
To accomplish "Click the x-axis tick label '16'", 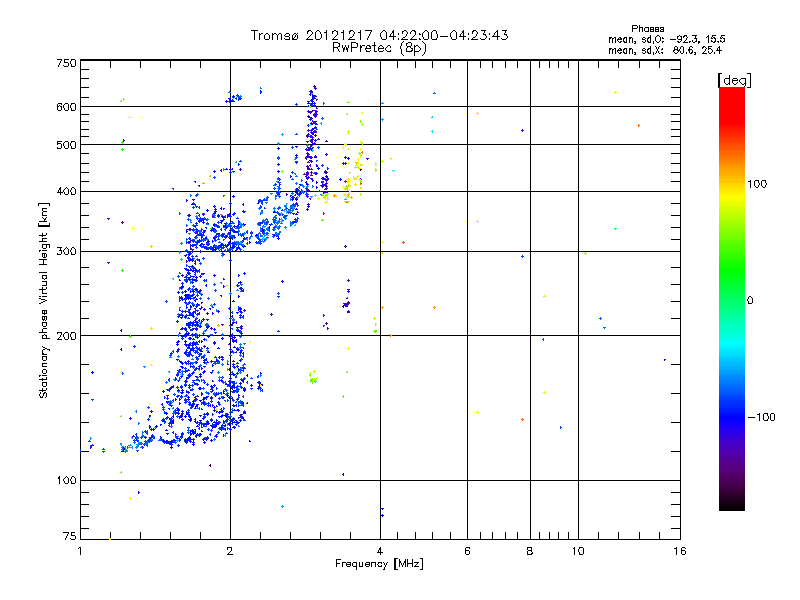I will [680, 551].
